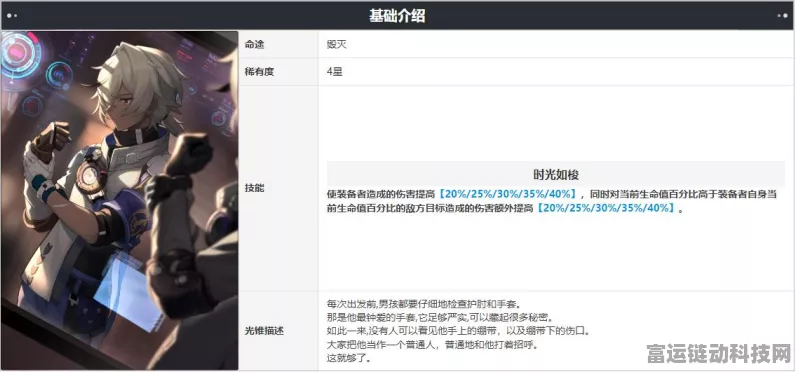The width and height of the screenshot is (796, 372).
Task: Click the 时光如梭 skill name heading
Action: coord(556,175)
